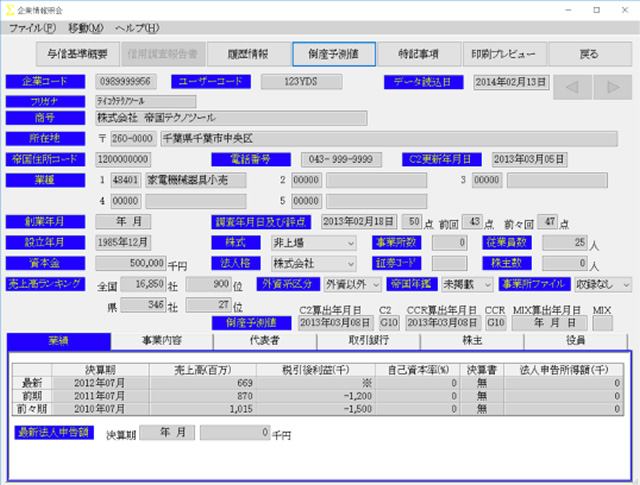Open the 移動(M) menu
The height and width of the screenshot is (485, 640).
point(86,28)
